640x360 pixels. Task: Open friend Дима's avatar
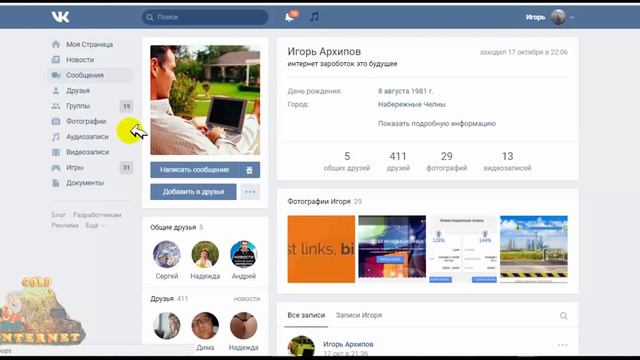(205, 326)
